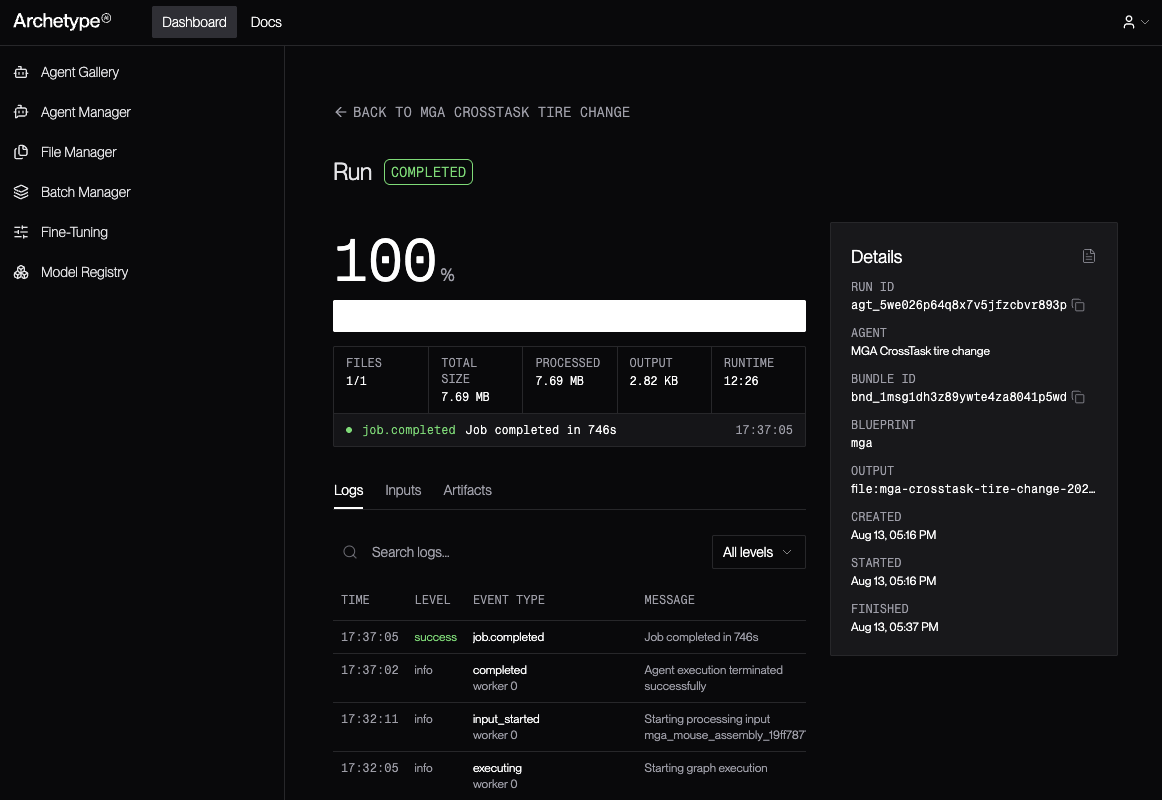The image size is (1162, 800).
Task: Select the 17:37:02 completed log row
Action: [569, 678]
